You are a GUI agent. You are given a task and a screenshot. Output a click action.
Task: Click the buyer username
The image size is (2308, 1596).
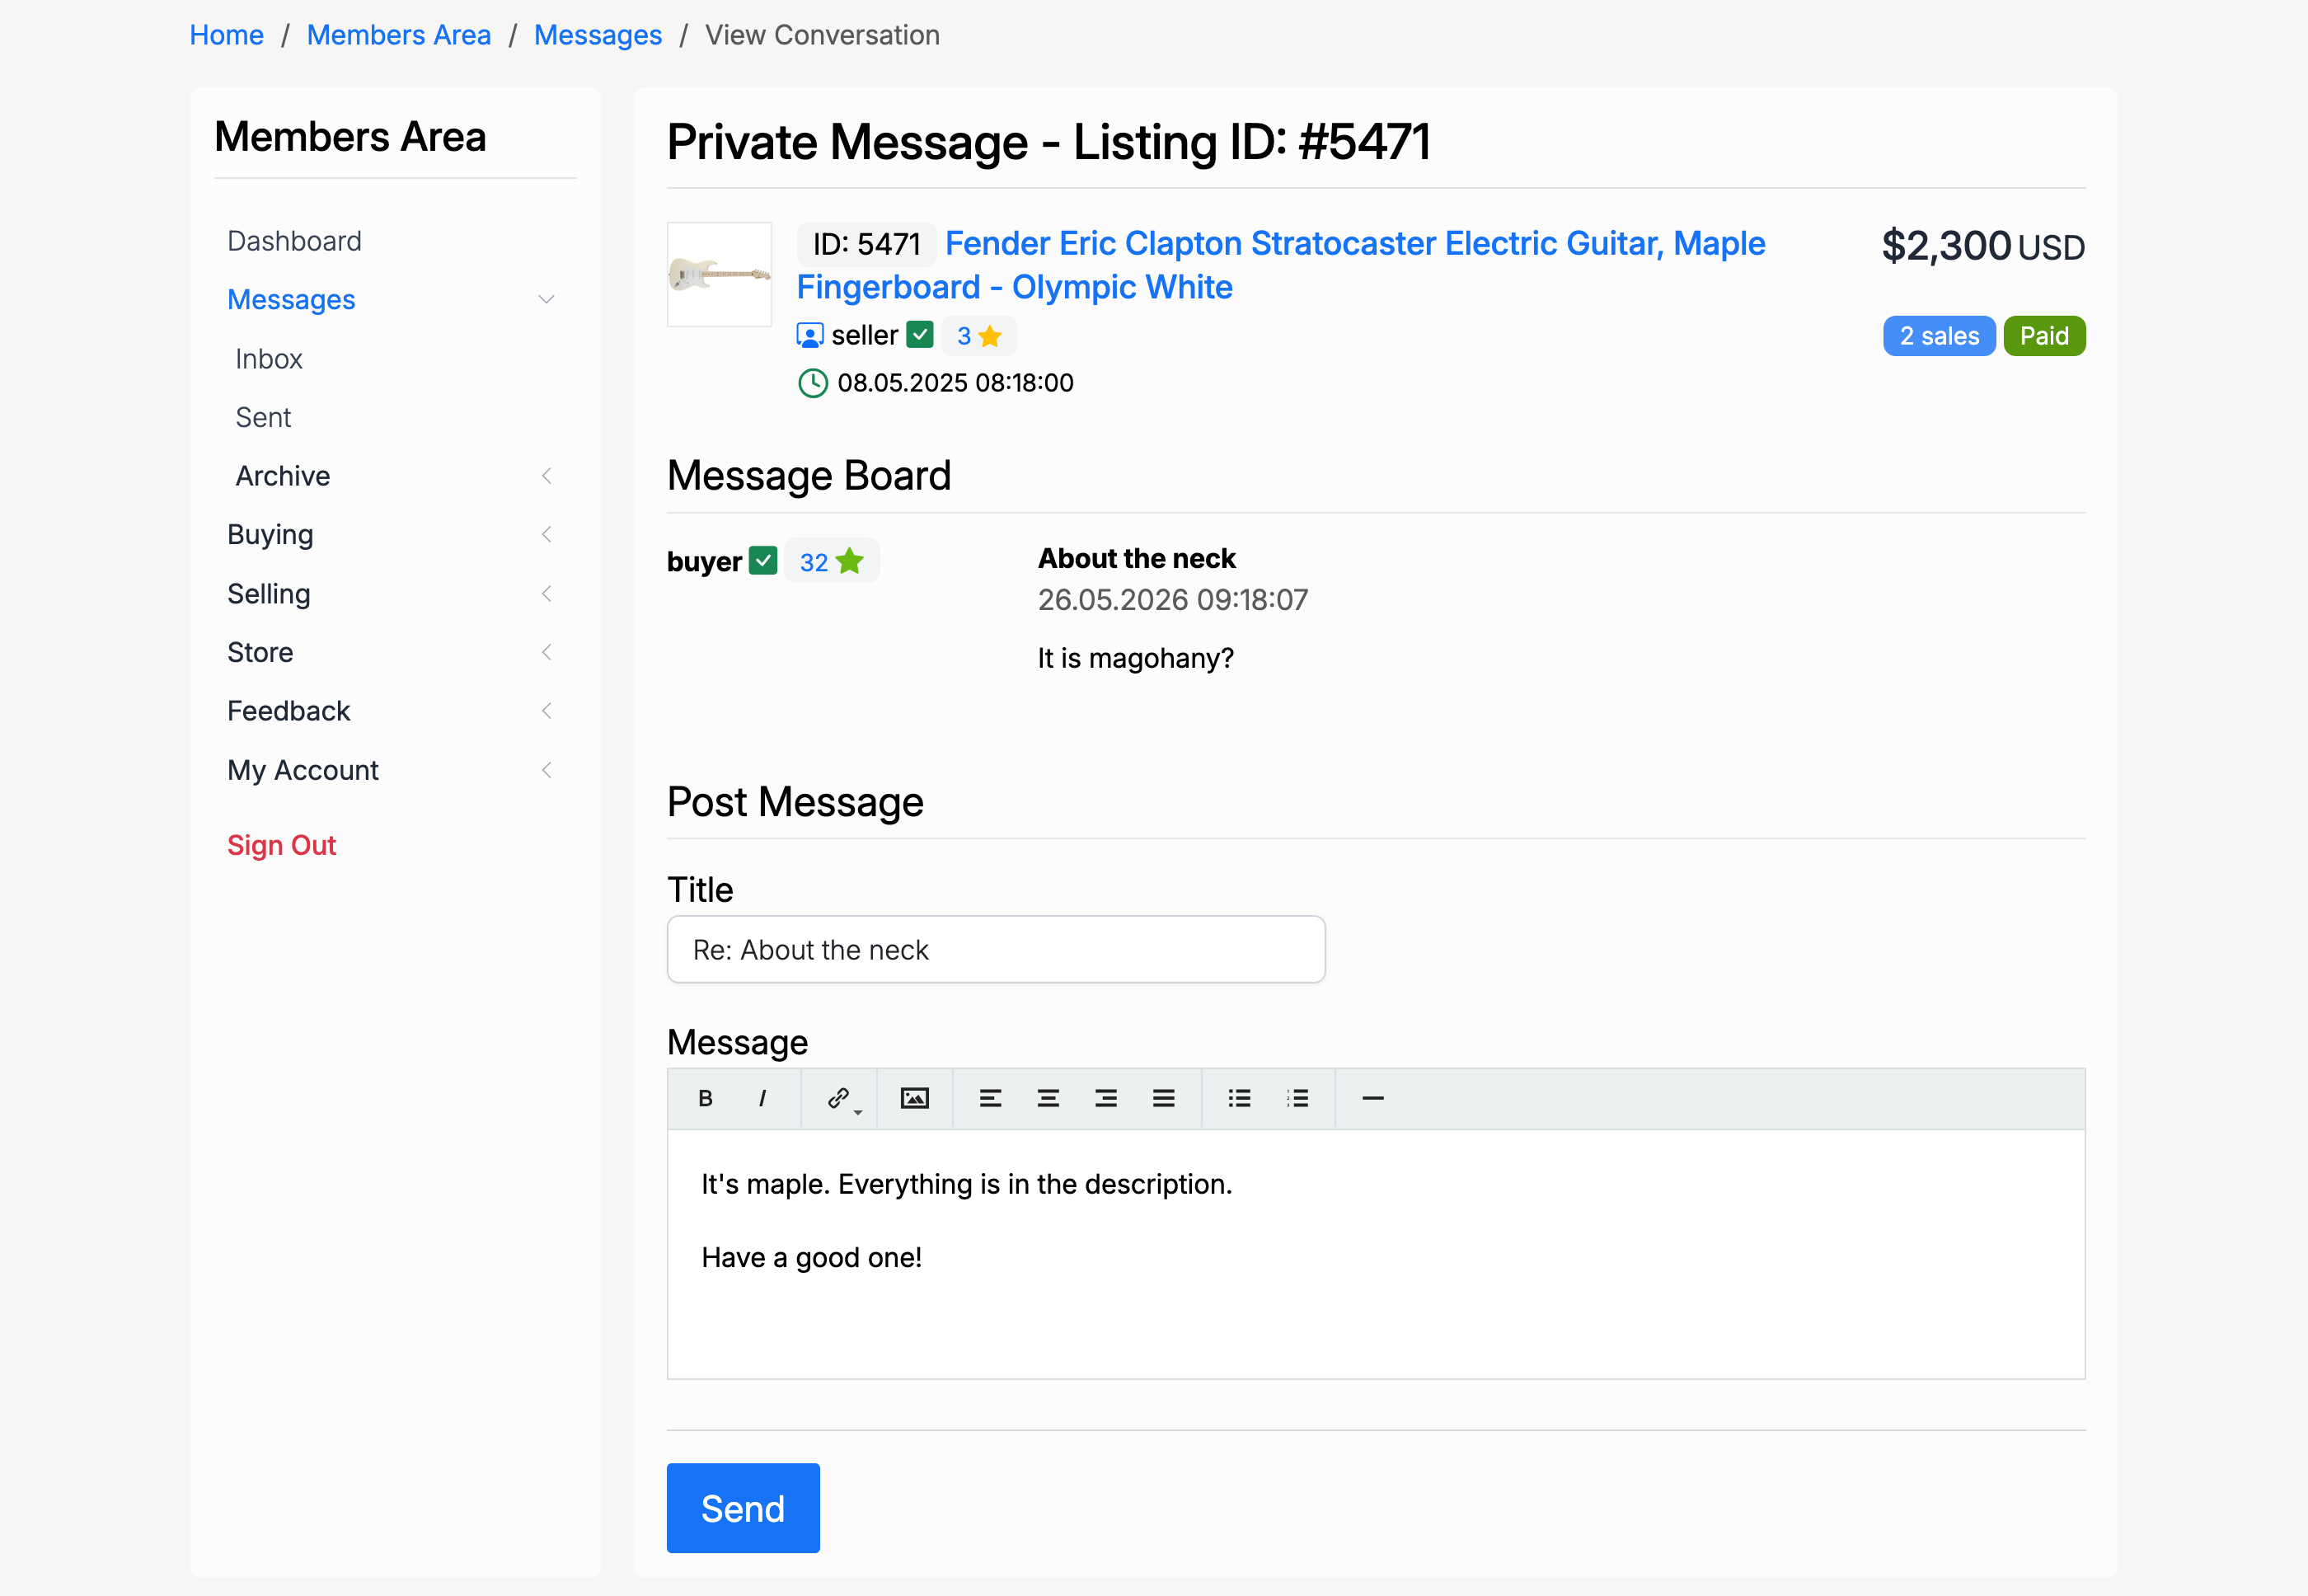coord(704,561)
